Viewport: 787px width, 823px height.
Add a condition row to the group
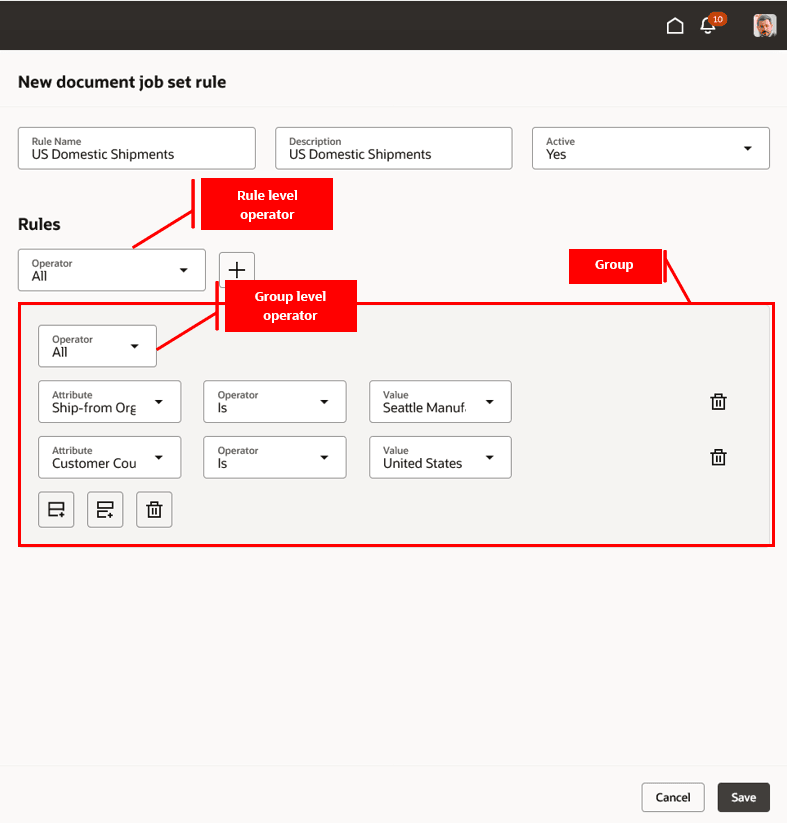[56, 510]
